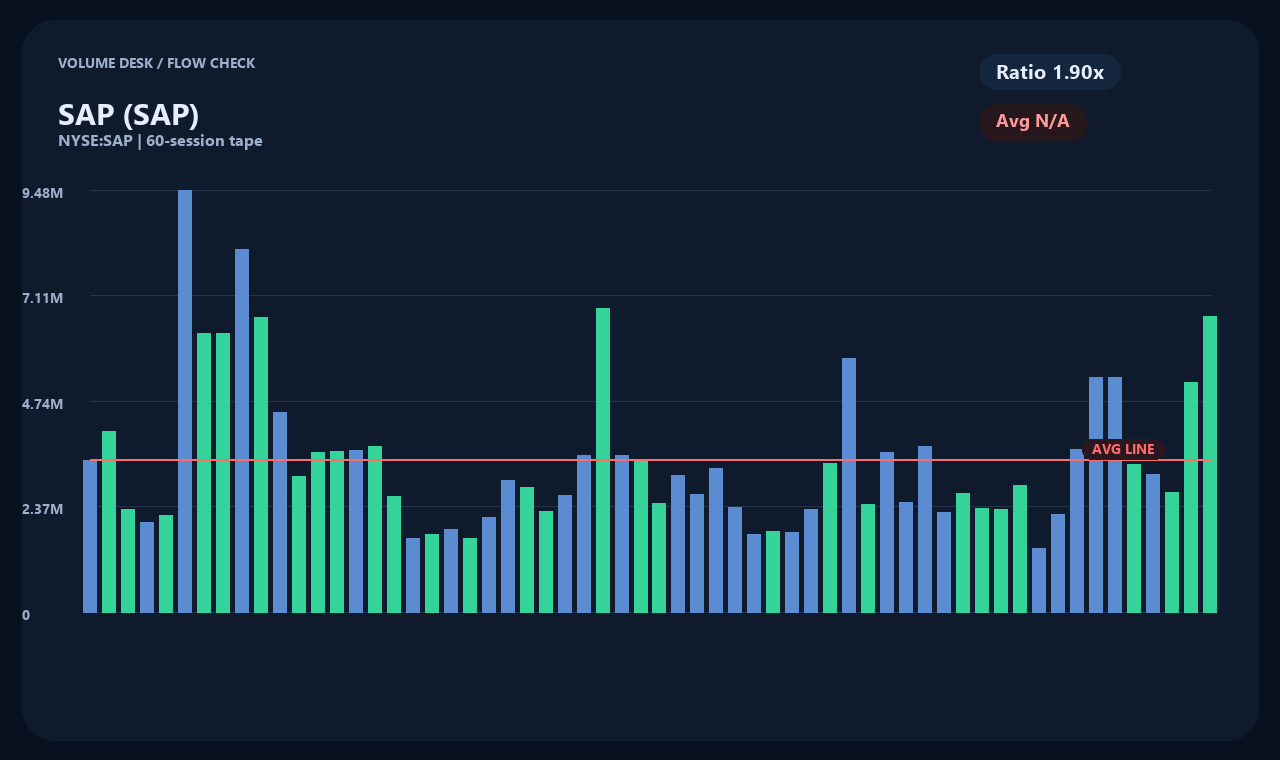
Task: Select the VOLUME DESK / FLOW CHECK header
Action: point(157,63)
